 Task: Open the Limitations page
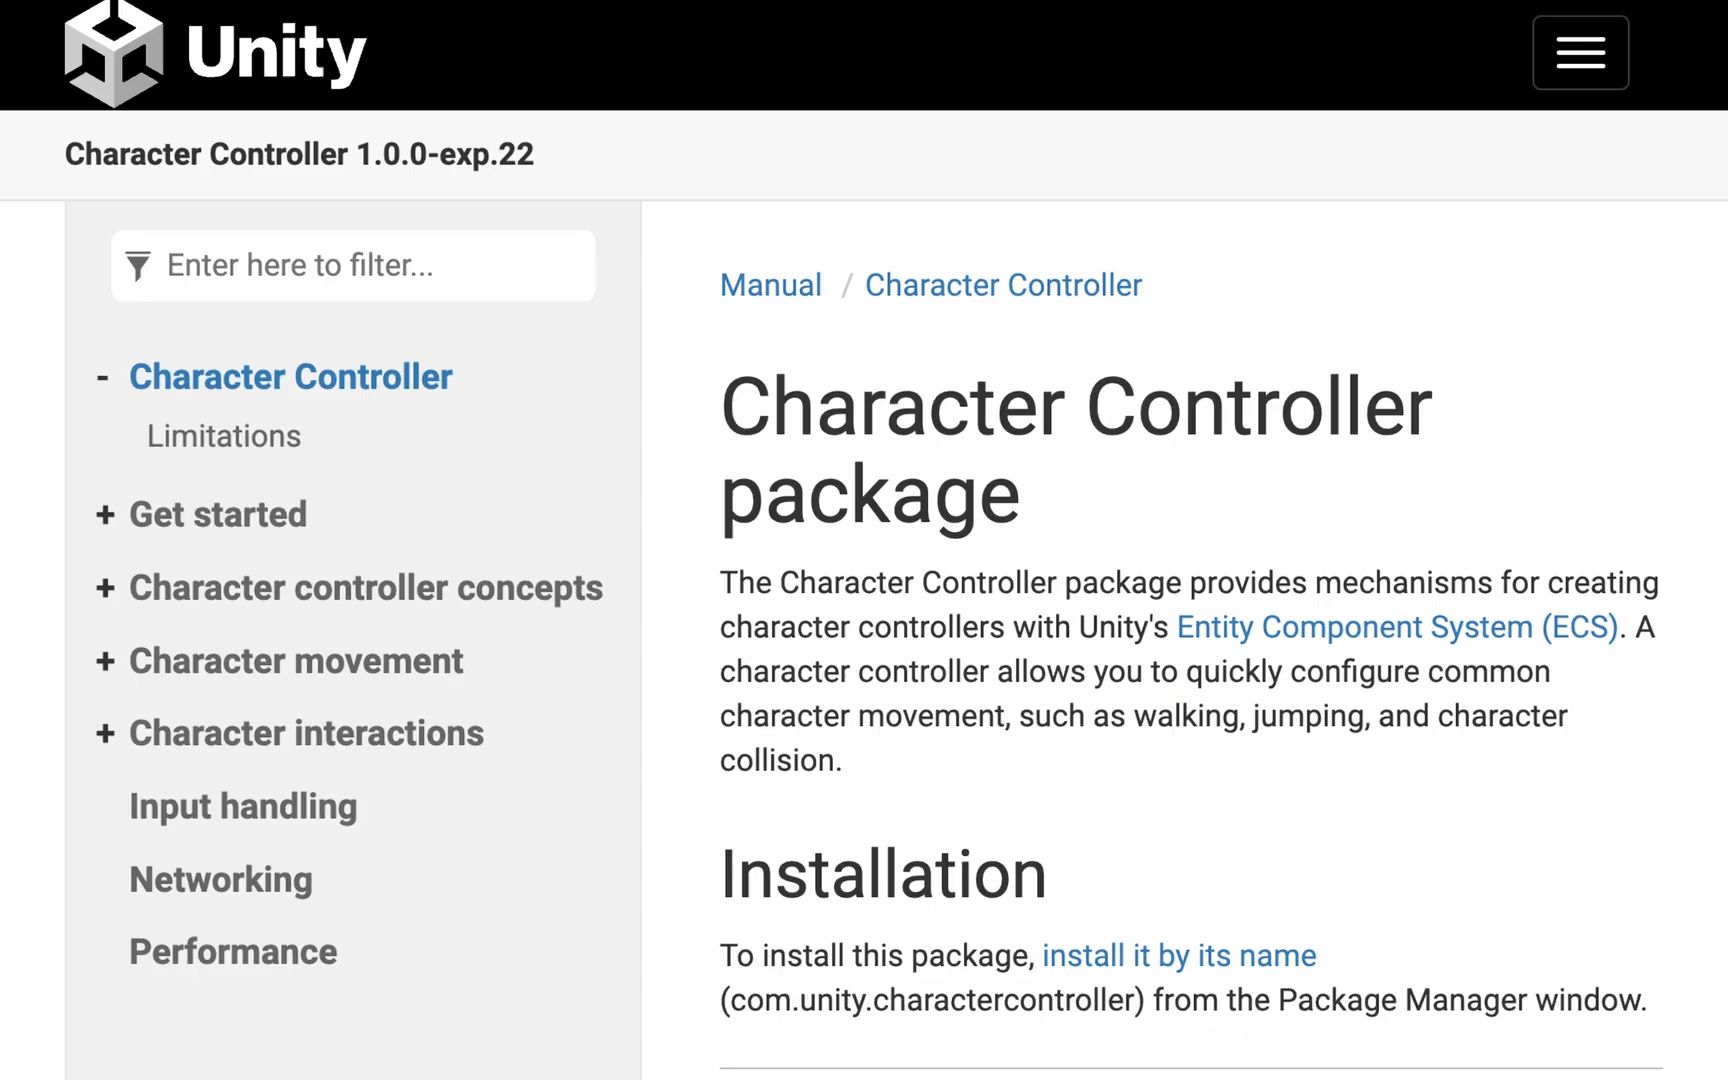click(x=224, y=437)
